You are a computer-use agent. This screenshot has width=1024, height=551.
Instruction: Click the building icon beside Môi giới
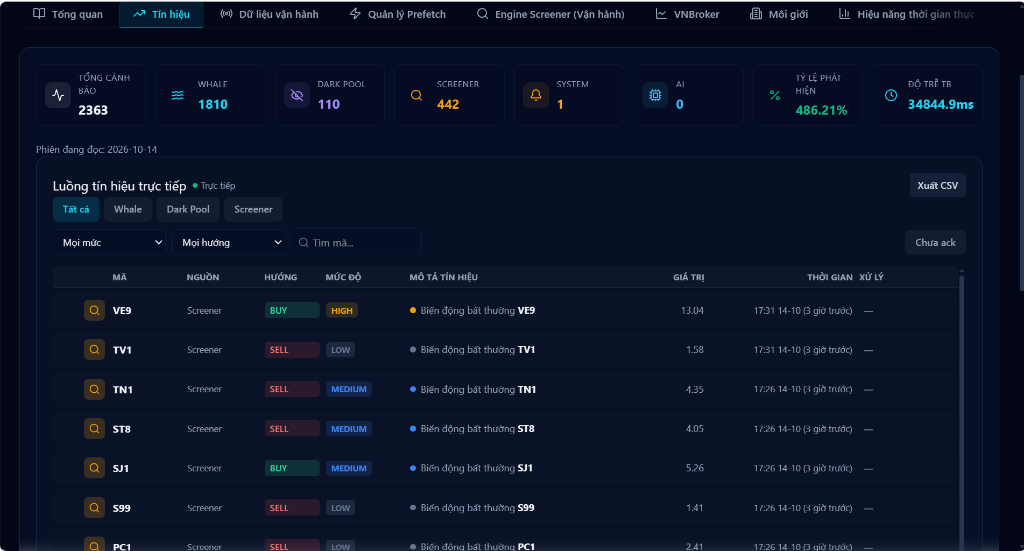[756, 14]
